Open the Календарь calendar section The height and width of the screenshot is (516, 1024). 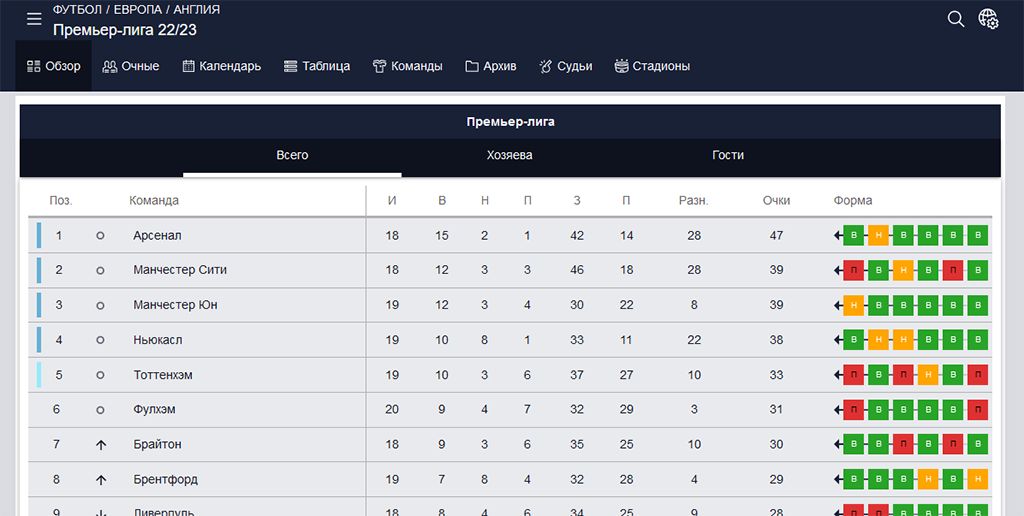pos(221,66)
